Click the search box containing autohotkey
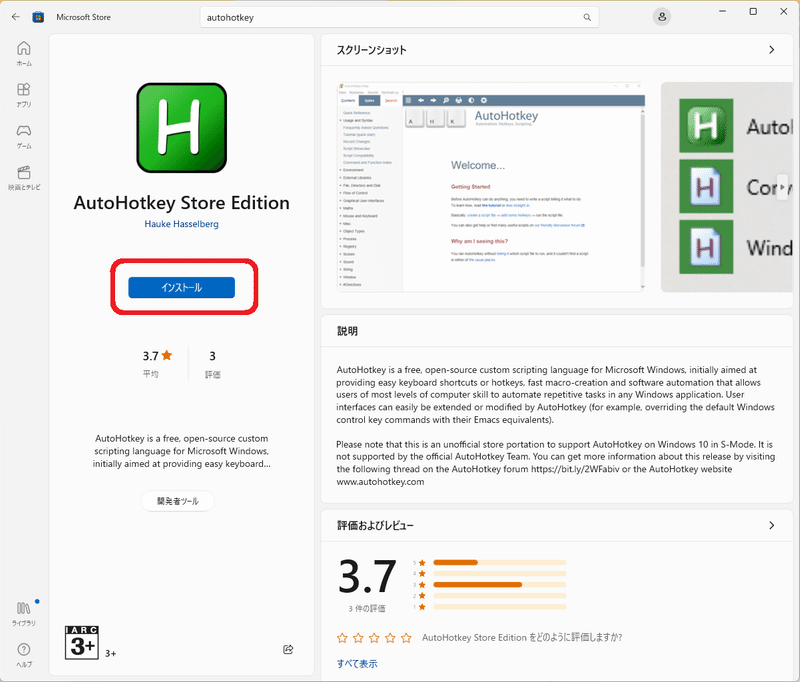This screenshot has width=800, height=682. click(399, 17)
